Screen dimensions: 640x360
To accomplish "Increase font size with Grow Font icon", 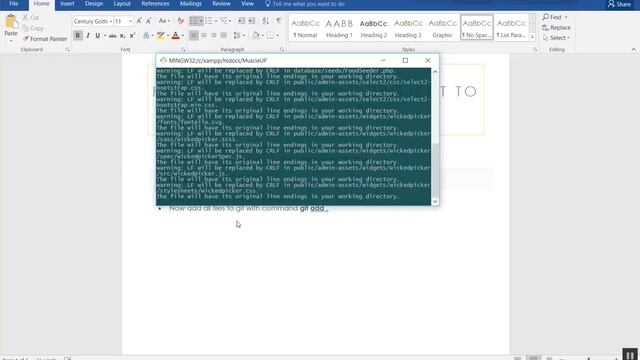I will pos(139,21).
